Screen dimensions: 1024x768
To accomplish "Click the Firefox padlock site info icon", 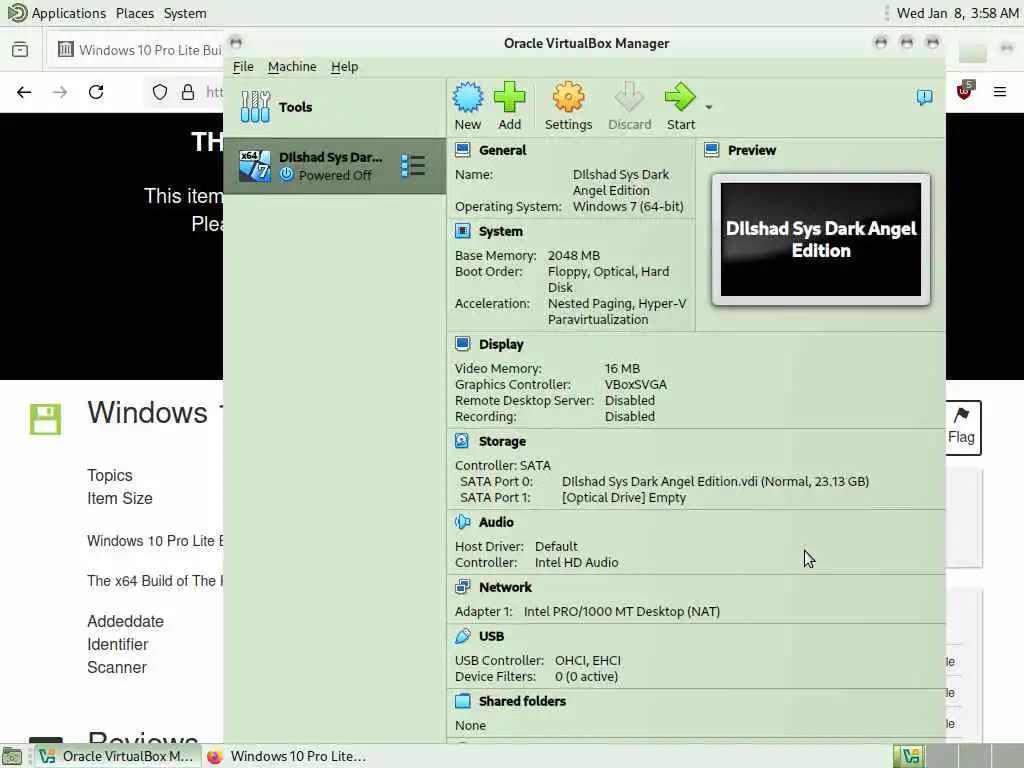I will (x=188, y=92).
